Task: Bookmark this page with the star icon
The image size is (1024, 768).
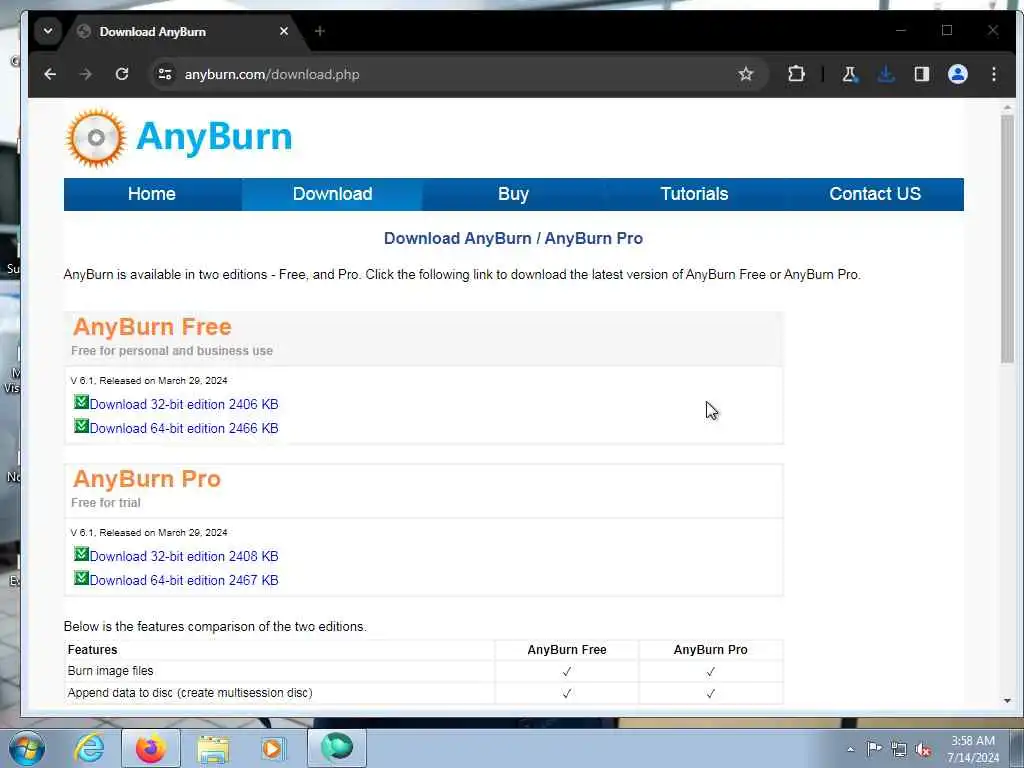Action: pyautogui.click(x=746, y=74)
